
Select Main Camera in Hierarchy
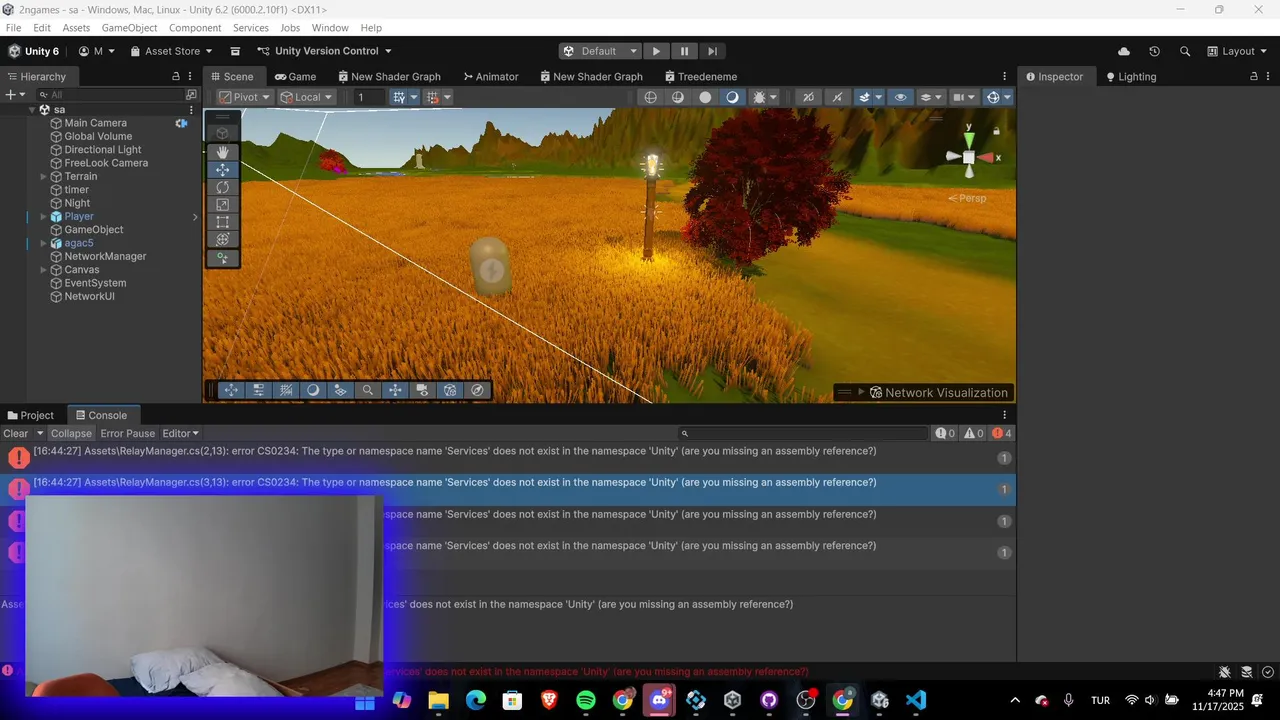pos(95,123)
